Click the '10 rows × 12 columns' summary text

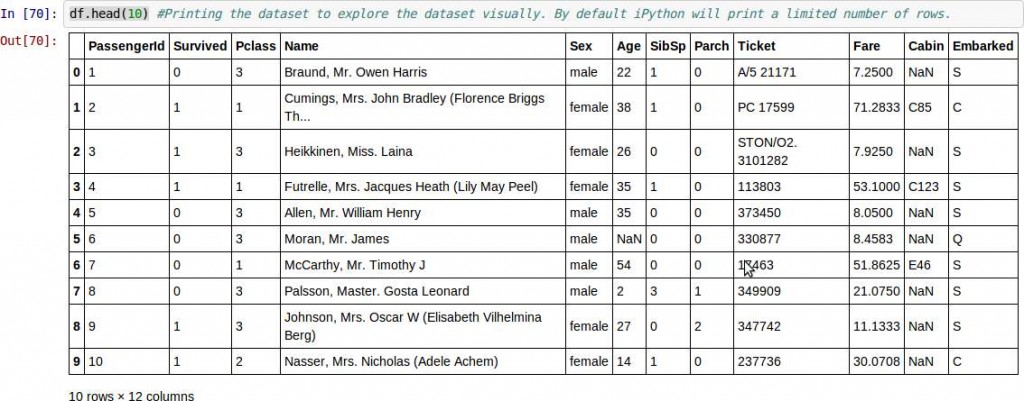pyautogui.click(x=130, y=394)
